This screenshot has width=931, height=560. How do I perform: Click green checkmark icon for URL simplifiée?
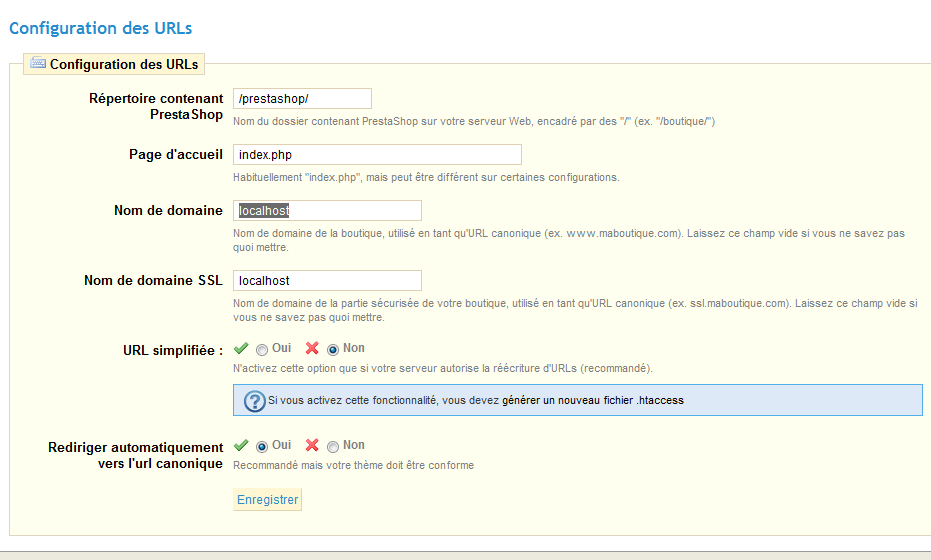click(241, 348)
